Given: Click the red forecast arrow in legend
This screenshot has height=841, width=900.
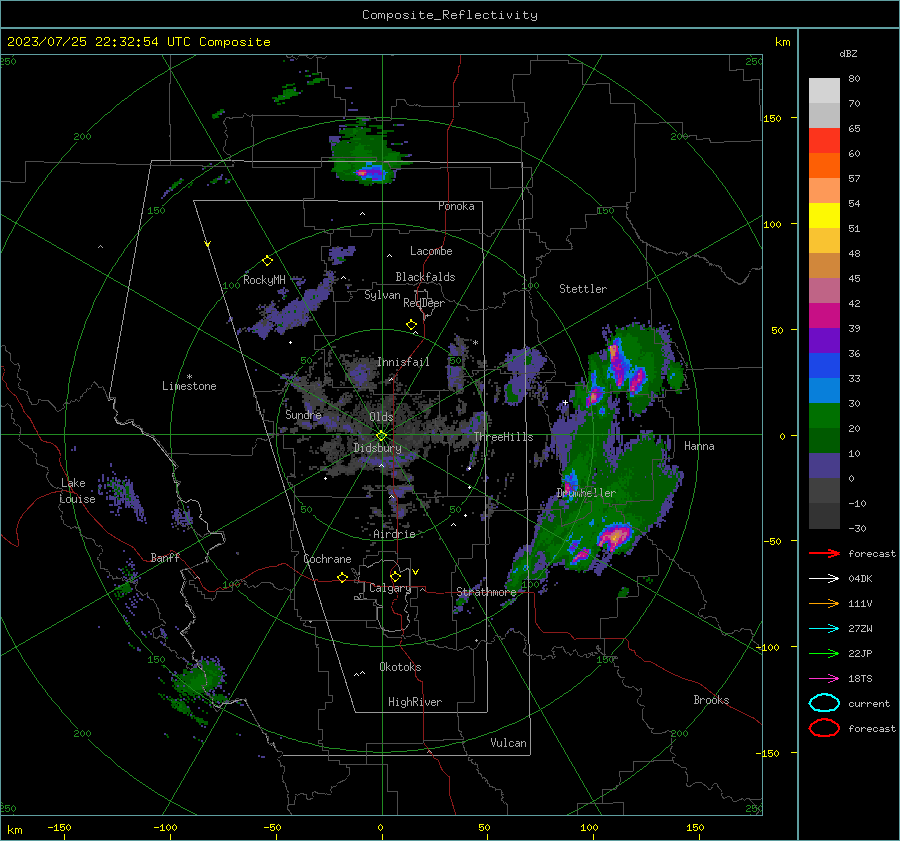Looking at the screenshot, I should [x=824, y=553].
